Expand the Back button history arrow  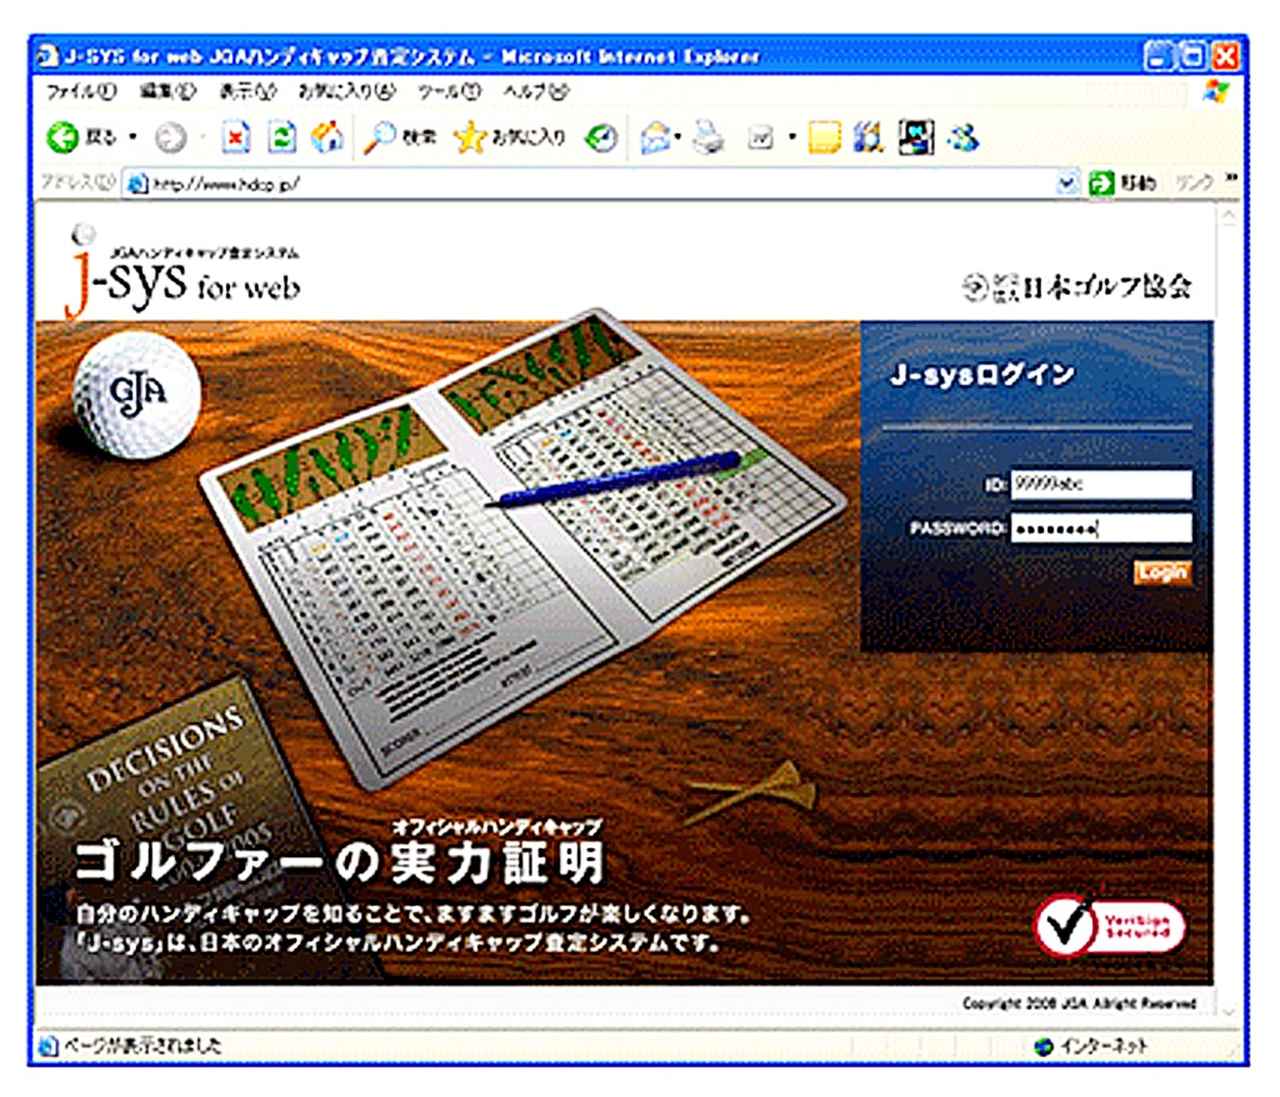[x=133, y=138]
